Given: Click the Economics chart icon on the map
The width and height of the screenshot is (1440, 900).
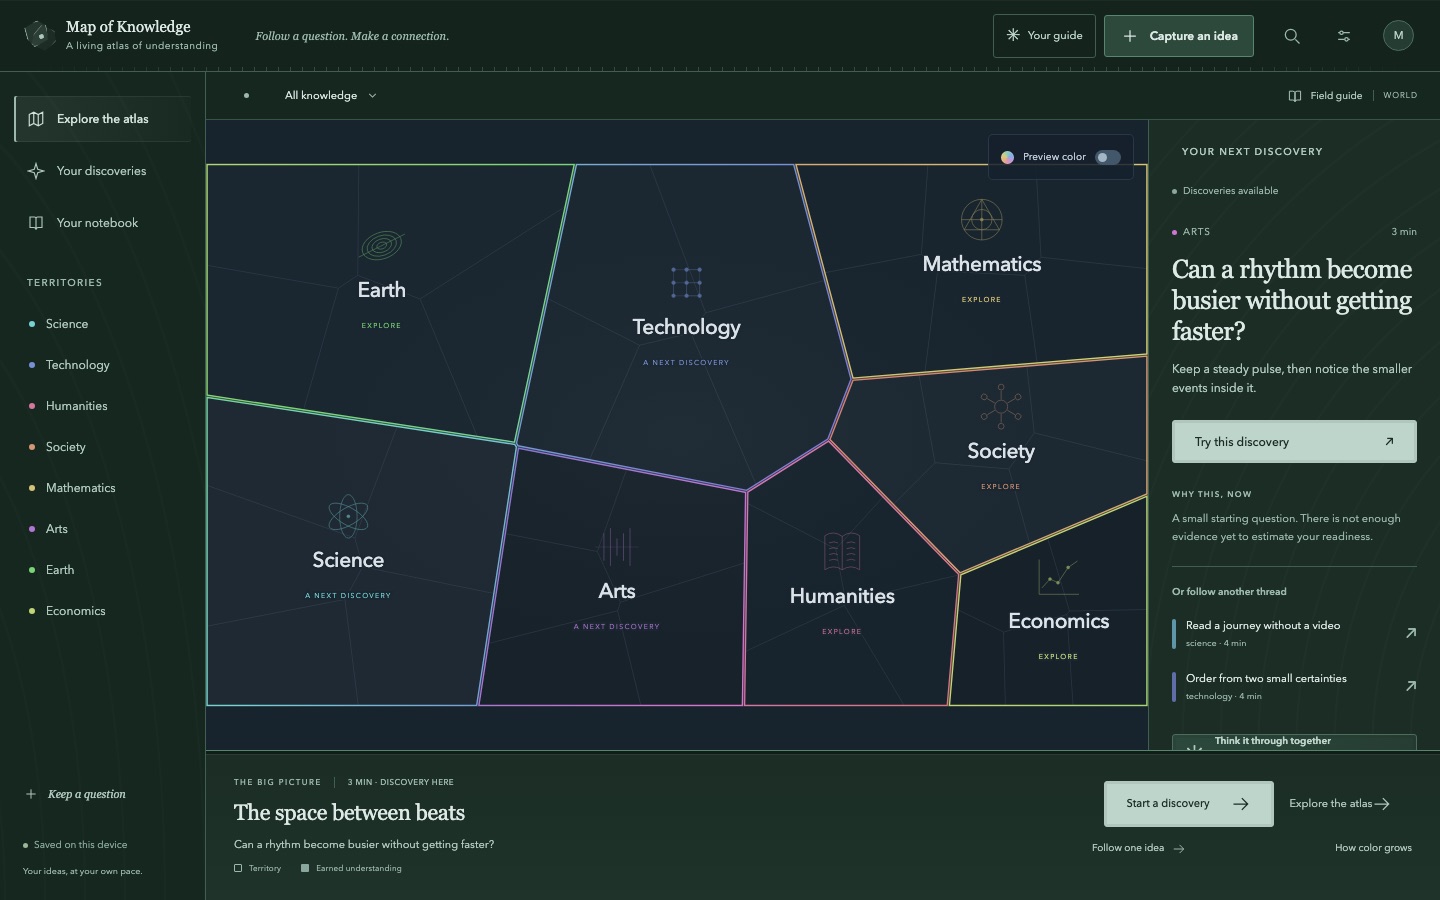Looking at the screenshot, I should pyautogui.click(x=1058, y=577).
